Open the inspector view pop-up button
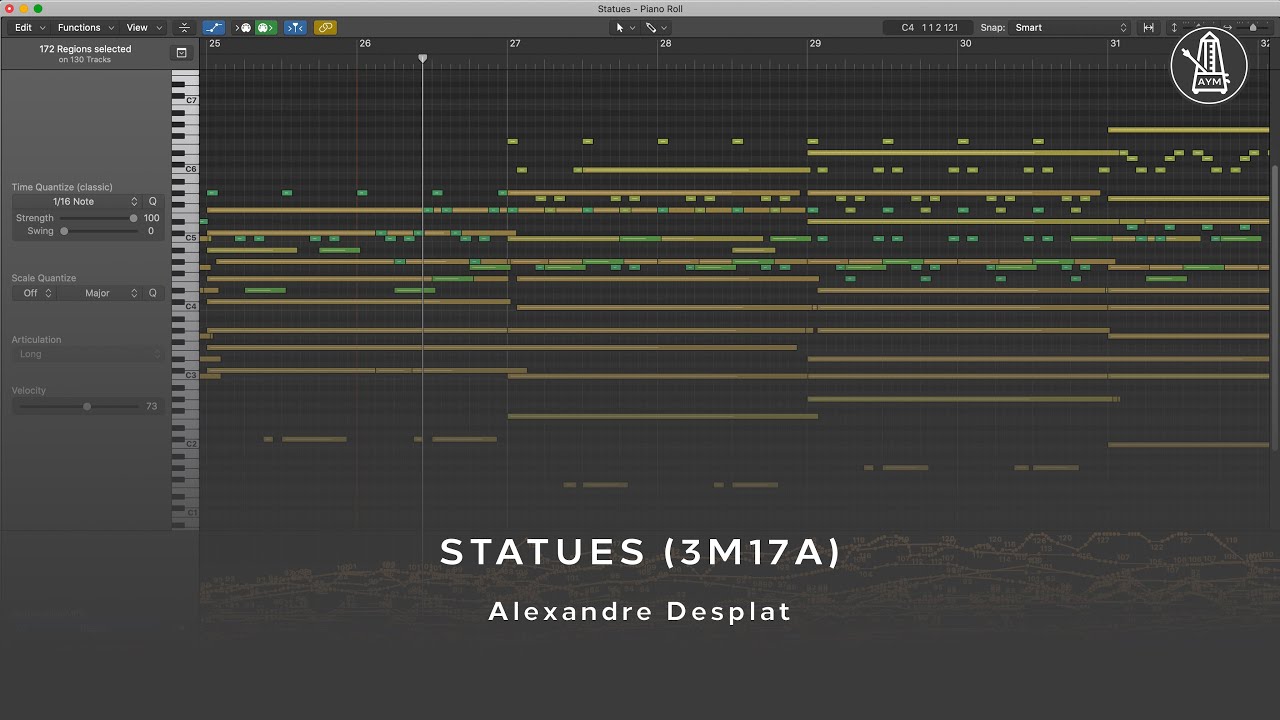The image size is (1280, 720). coord(181,53)
